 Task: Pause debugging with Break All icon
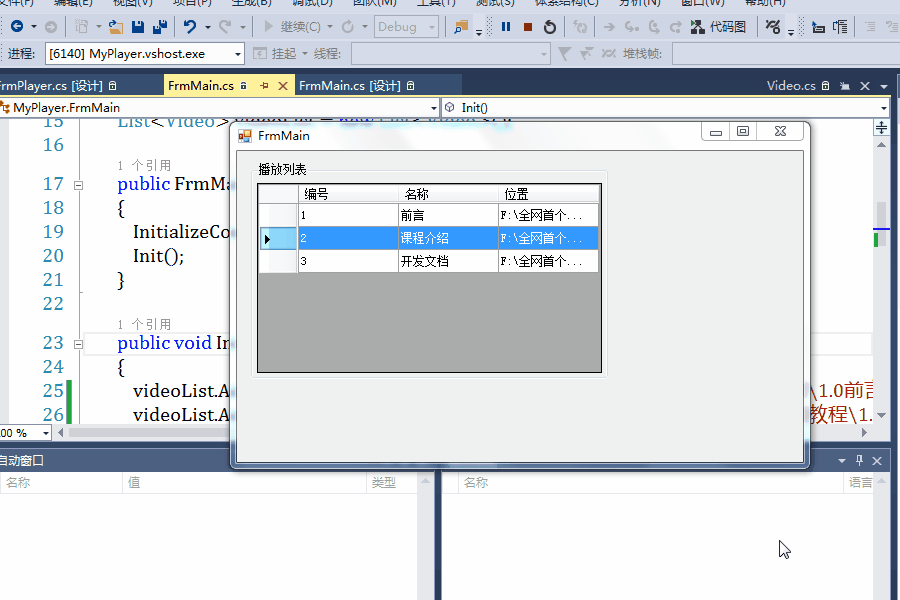[x=506, y=26]
